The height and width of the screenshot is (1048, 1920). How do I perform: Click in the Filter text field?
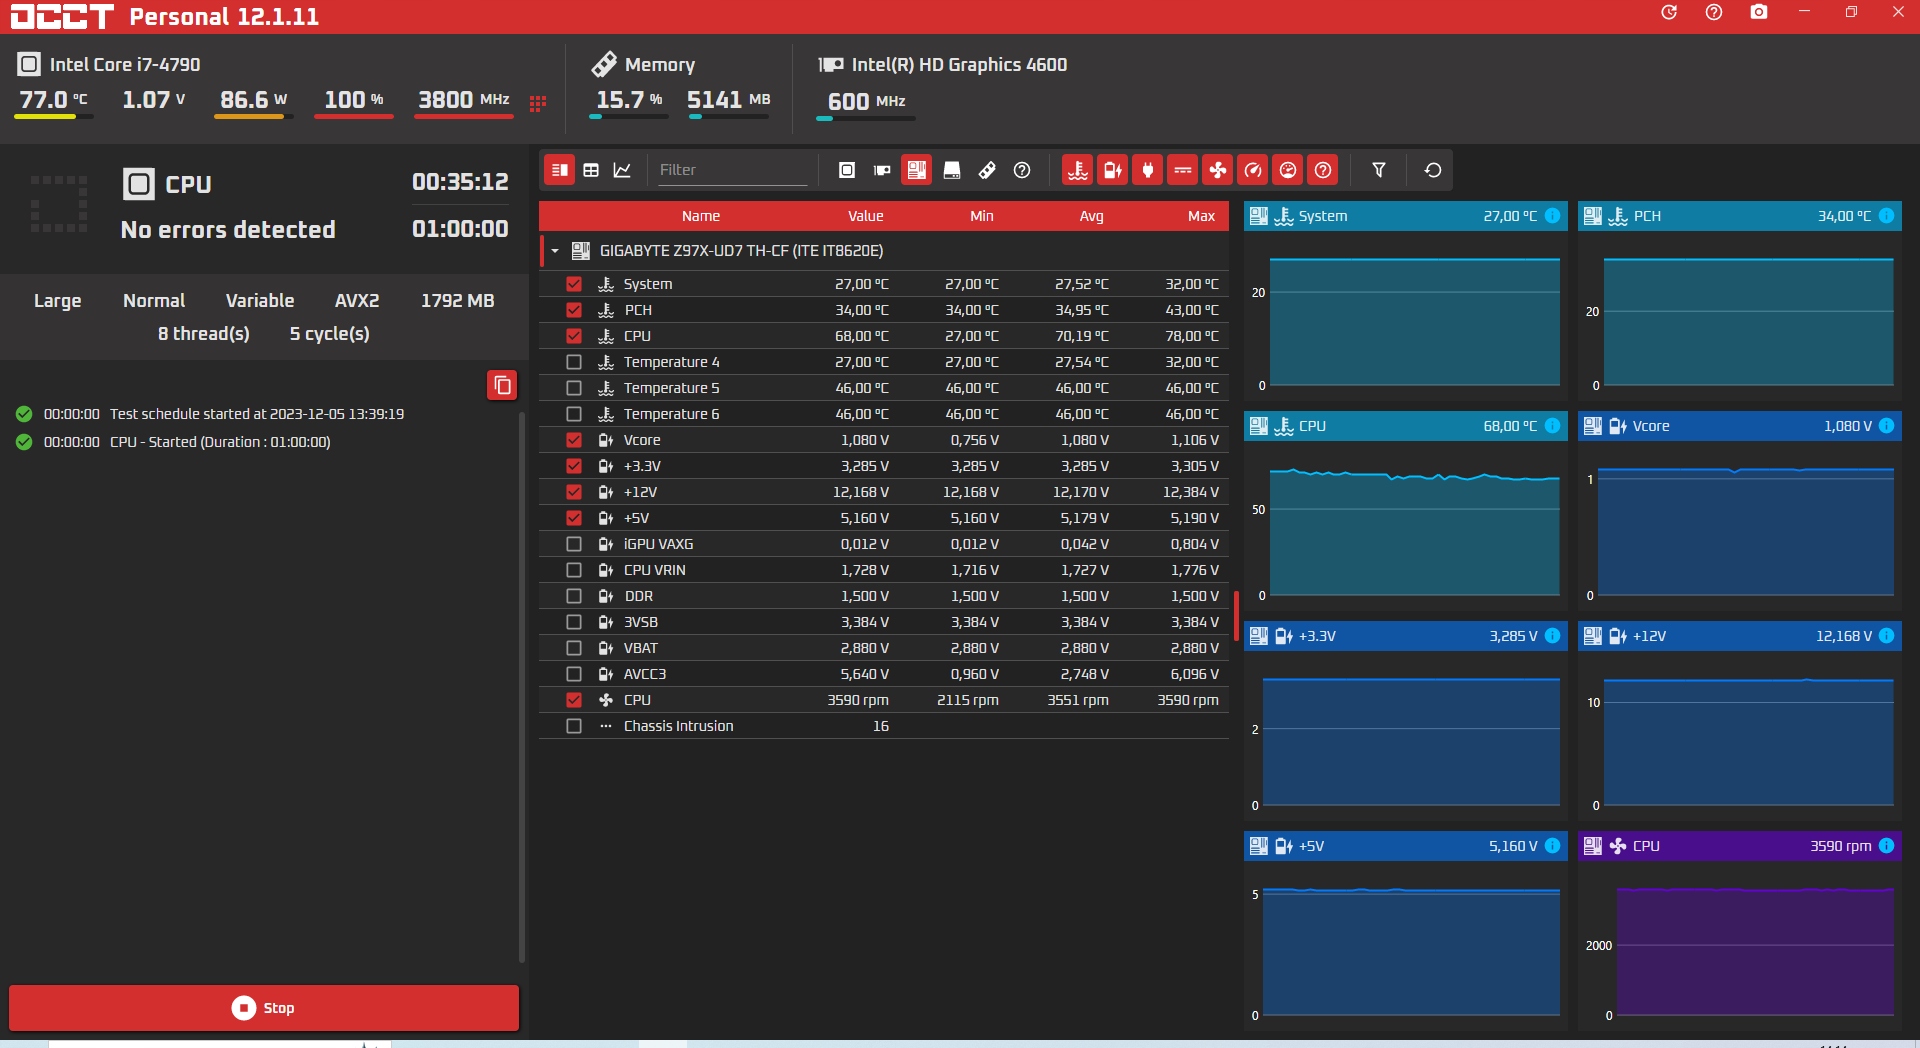(x=732, y=170)
